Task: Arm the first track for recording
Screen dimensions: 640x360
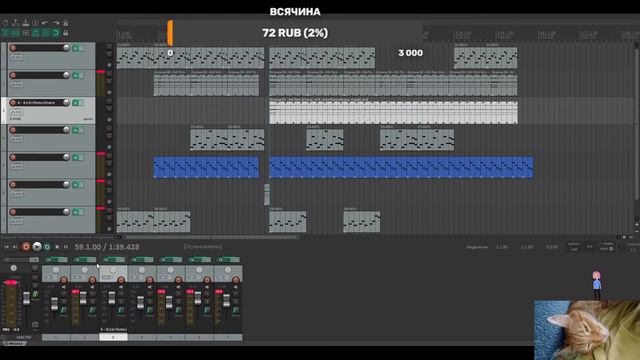Action: click(x=13, y=48)
